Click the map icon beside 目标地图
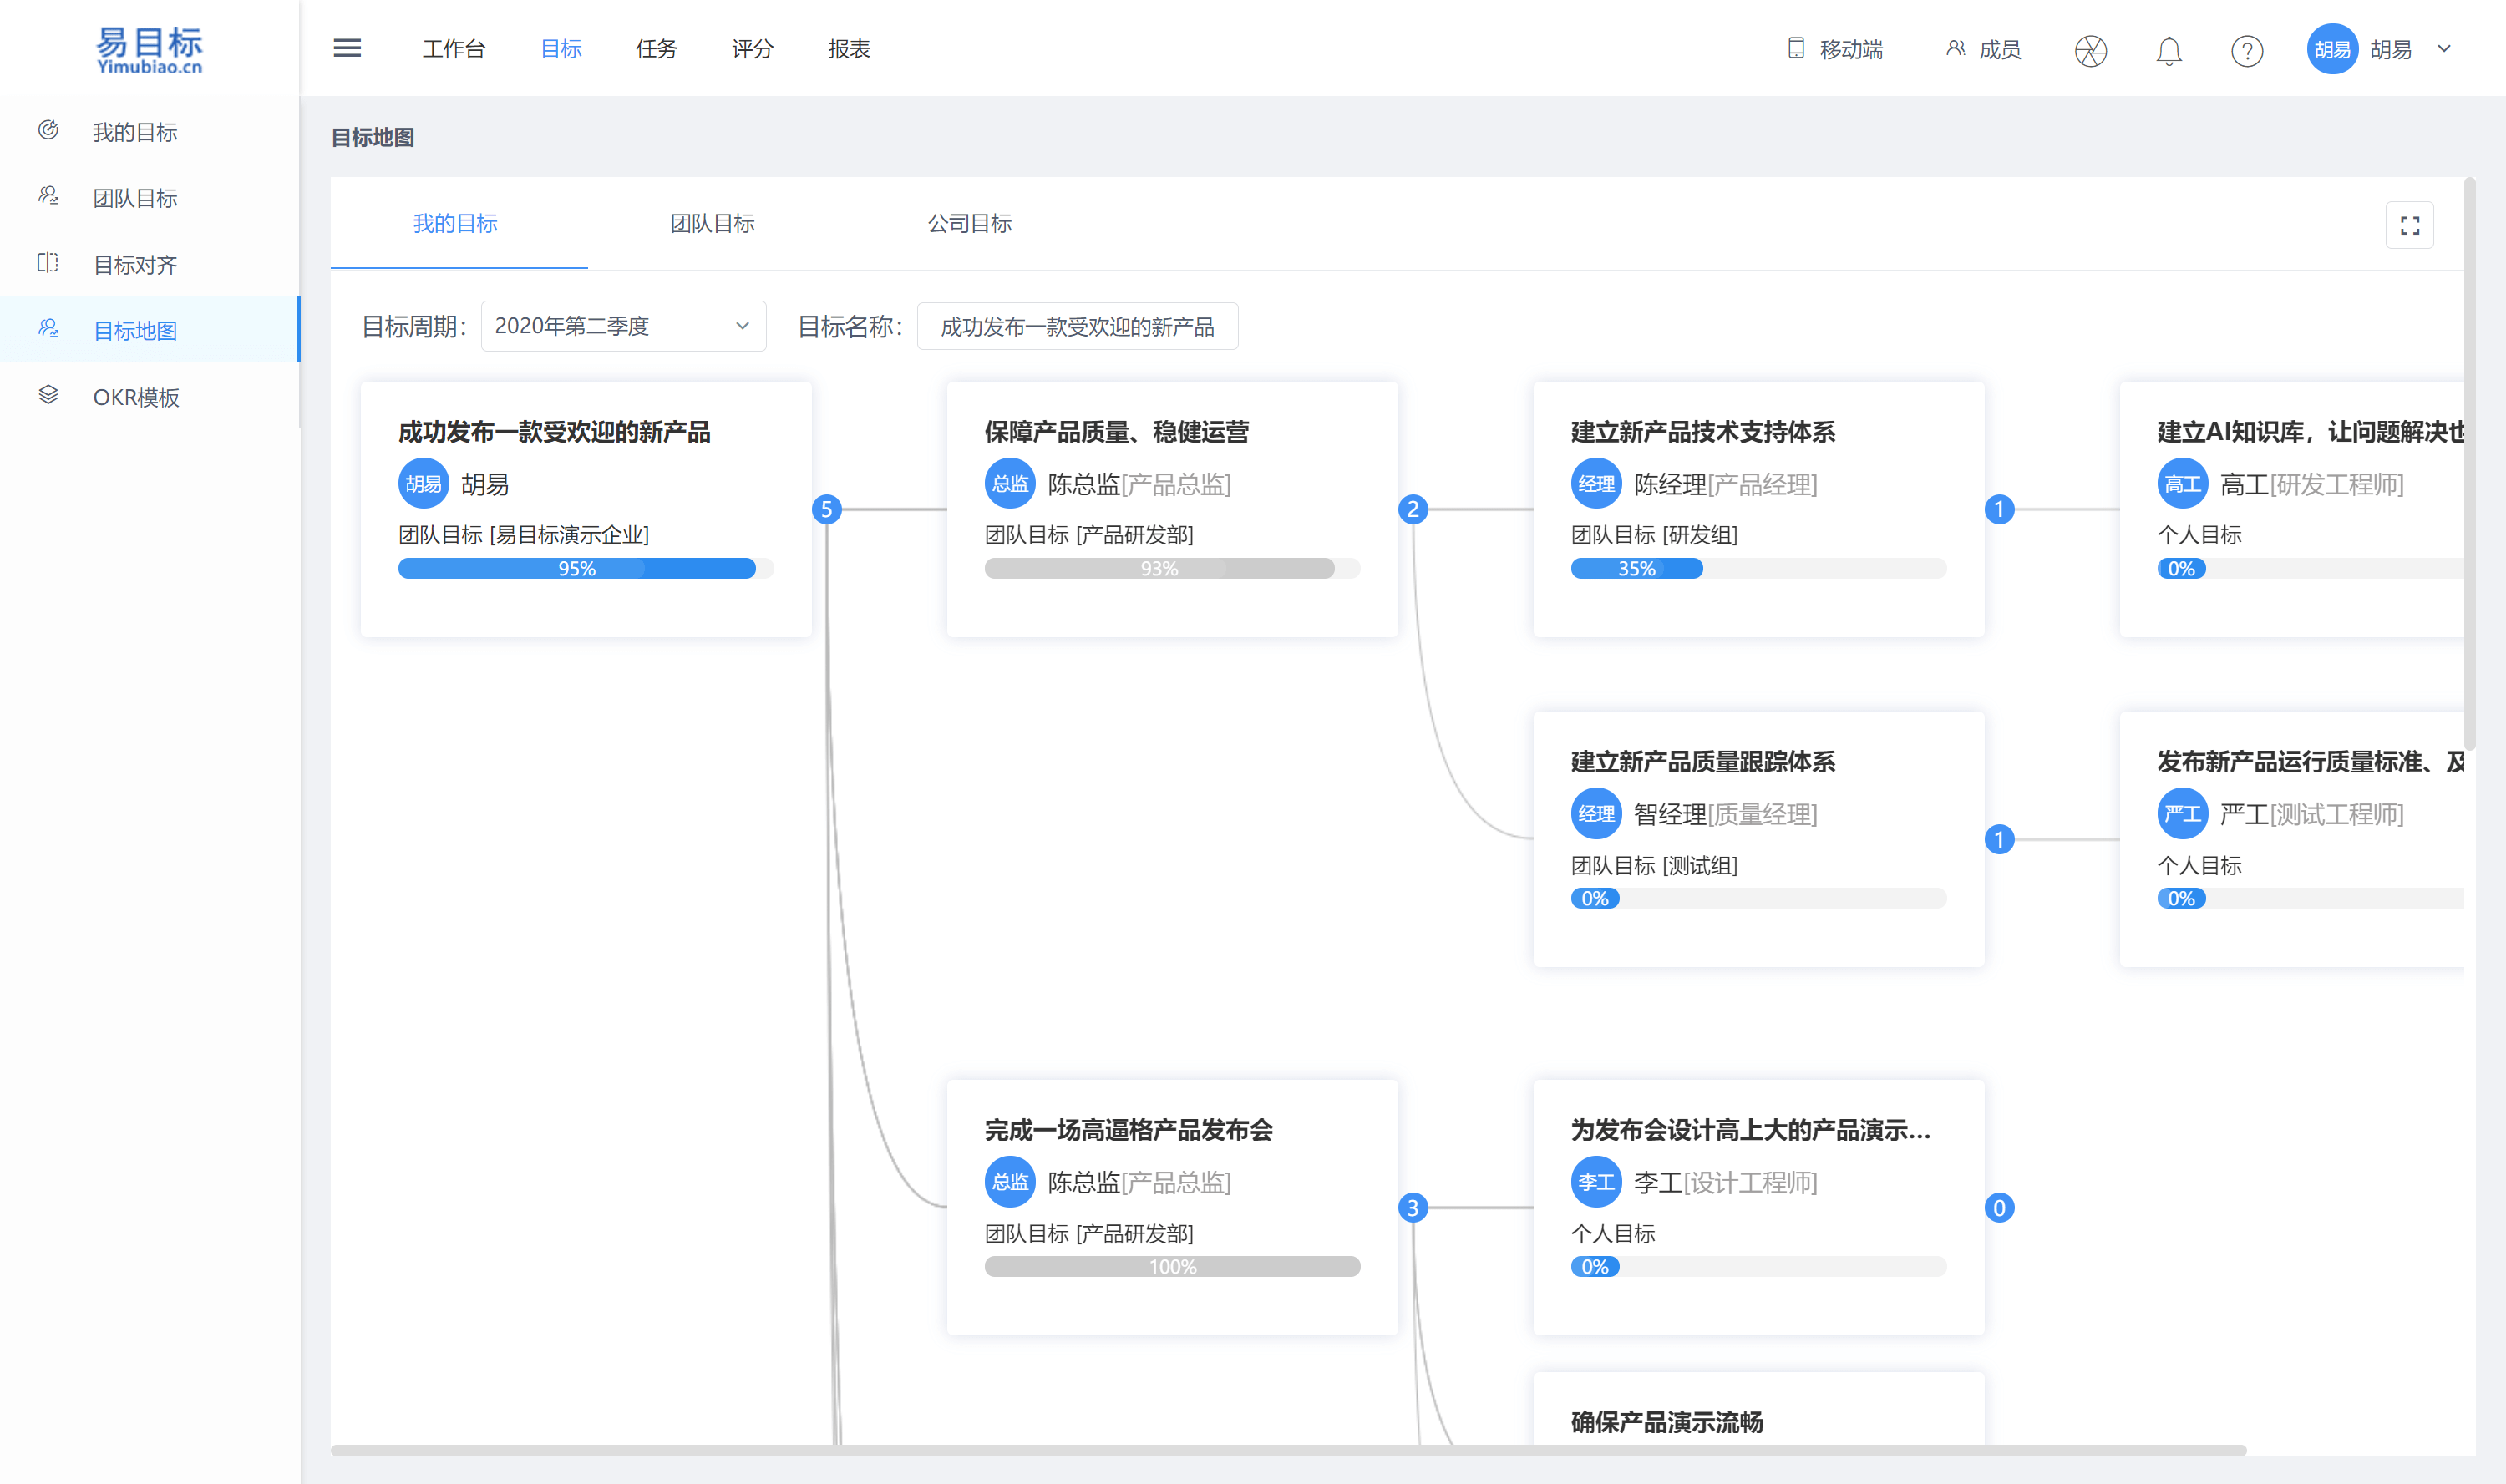Image resolution: width=2506 pixels, height=1484 pixels. (48, 329)
